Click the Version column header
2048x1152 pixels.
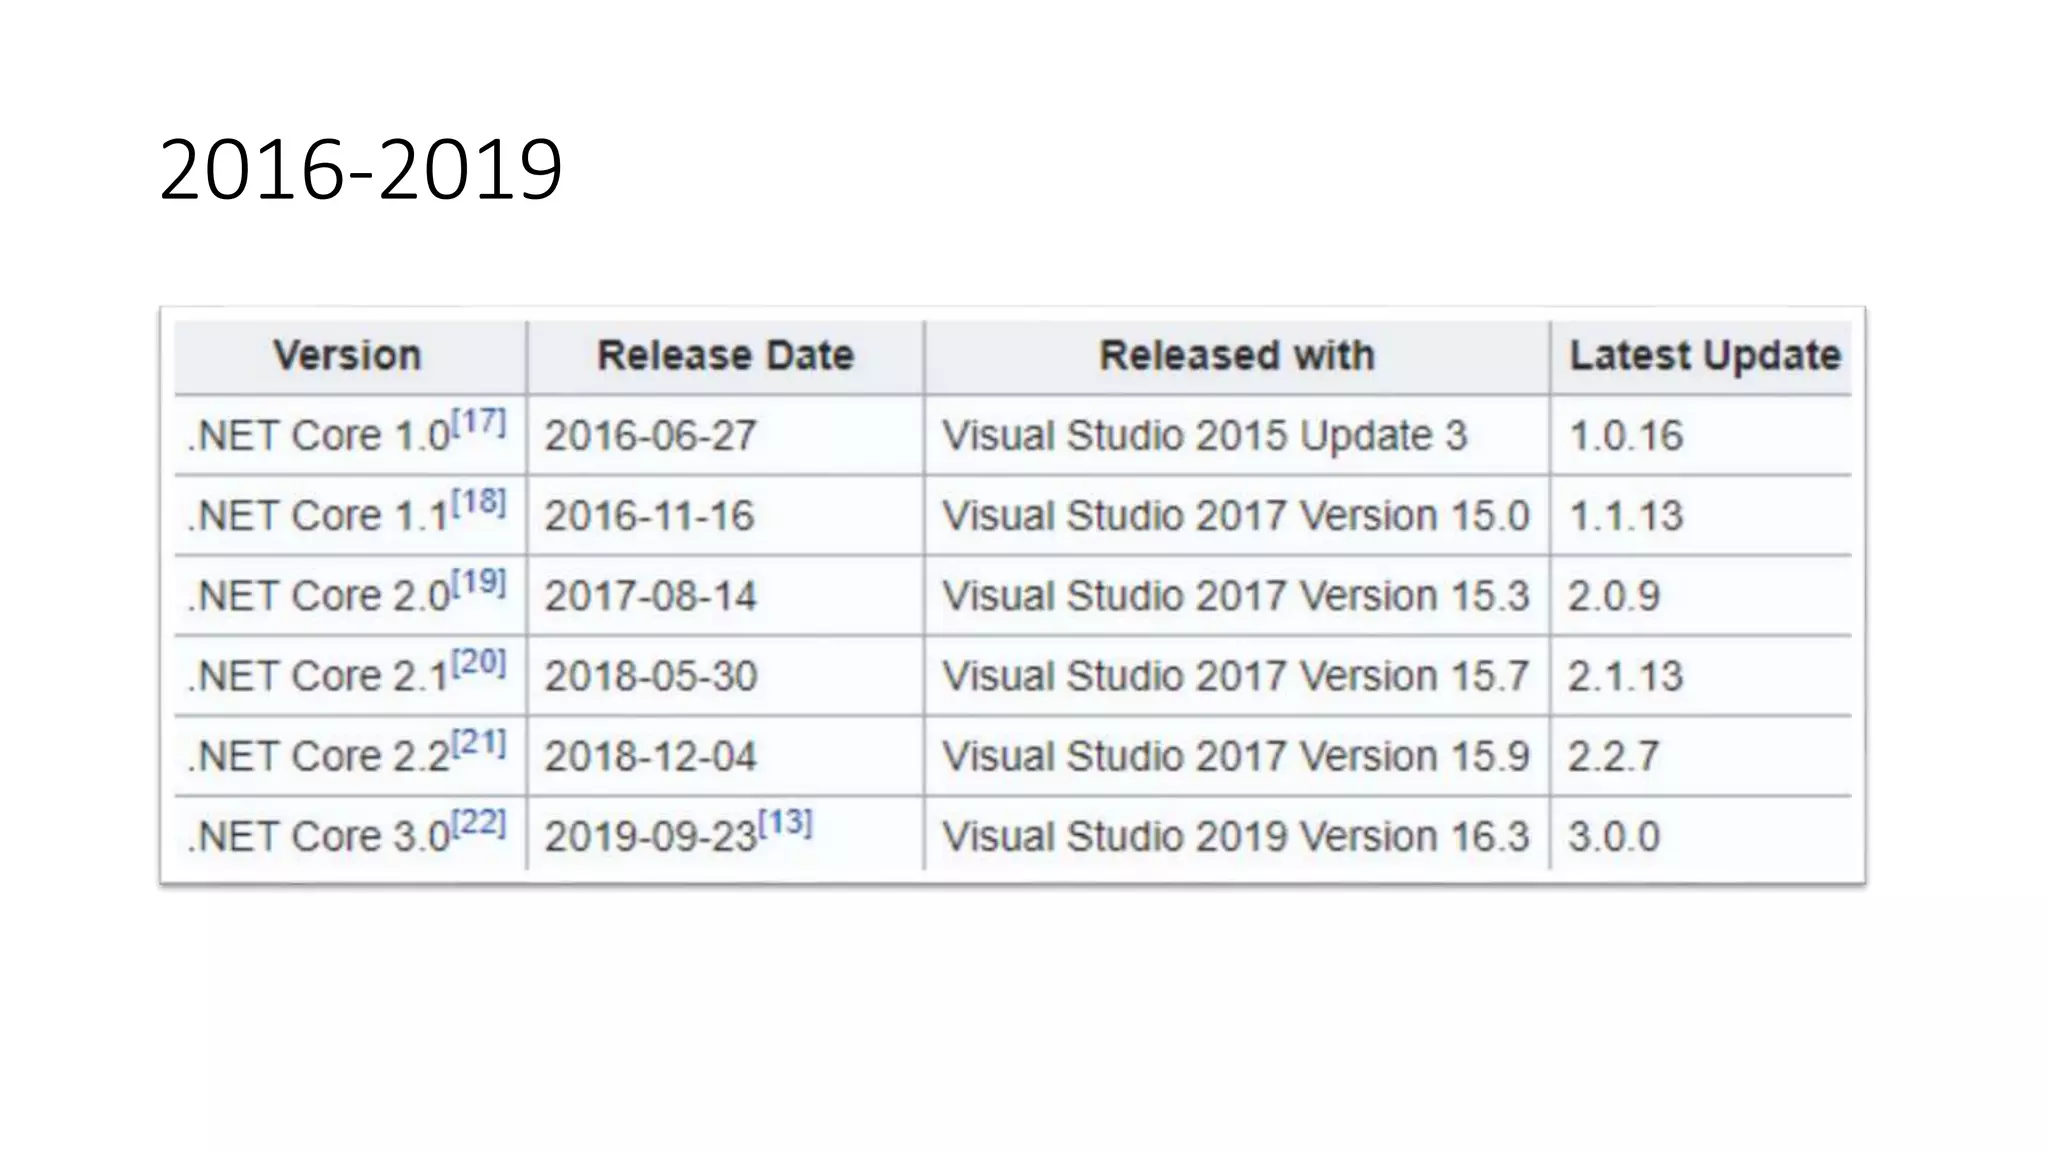pyautogui.click(x=348, y=356)
